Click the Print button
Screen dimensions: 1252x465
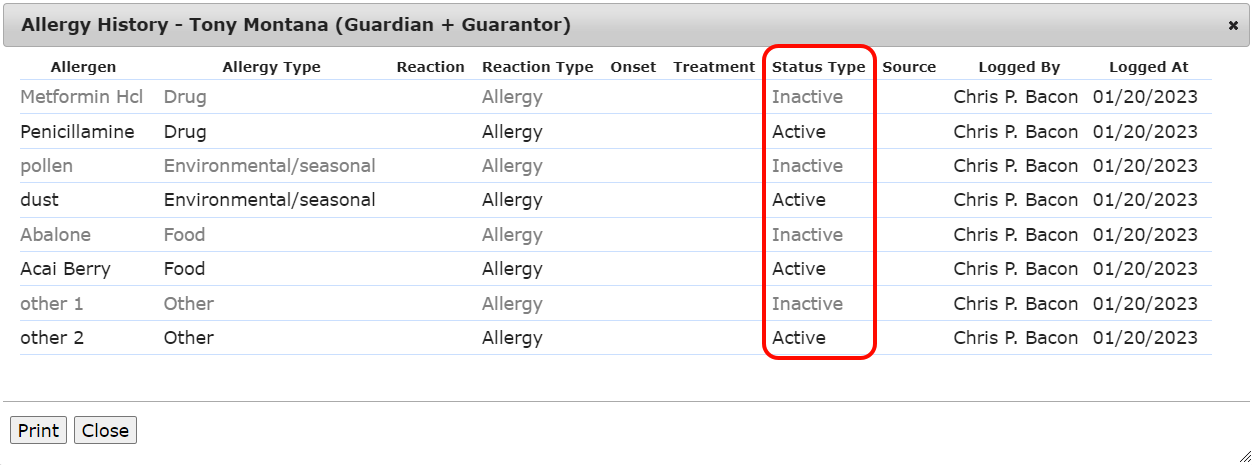coord(38,430)
